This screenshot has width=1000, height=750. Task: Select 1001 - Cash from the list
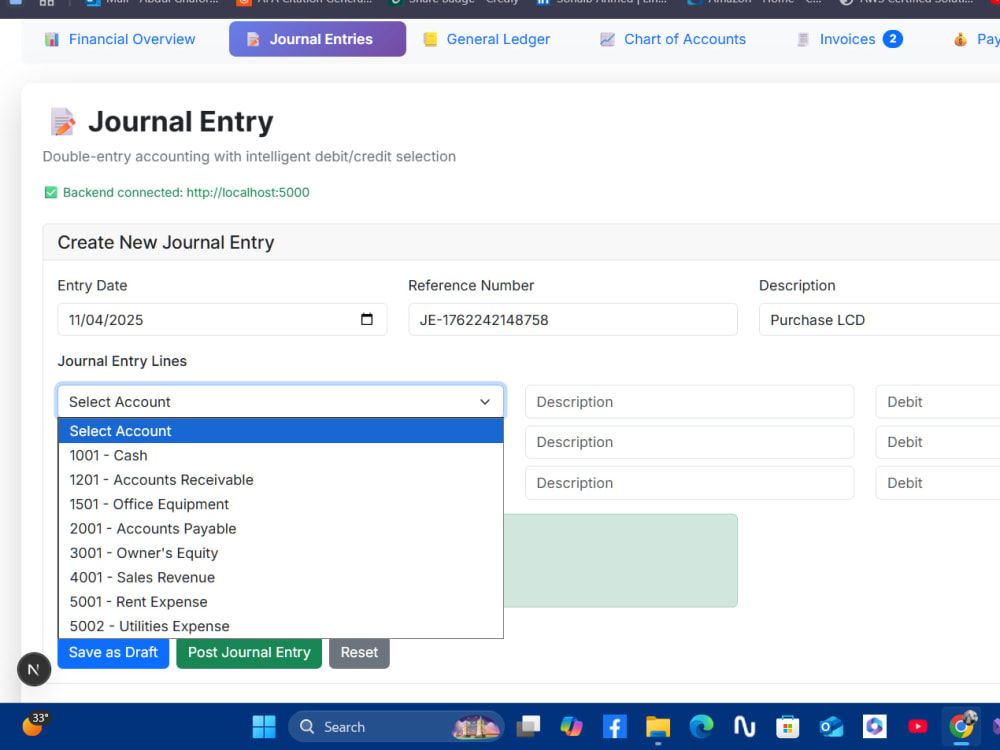coord(281,455)
